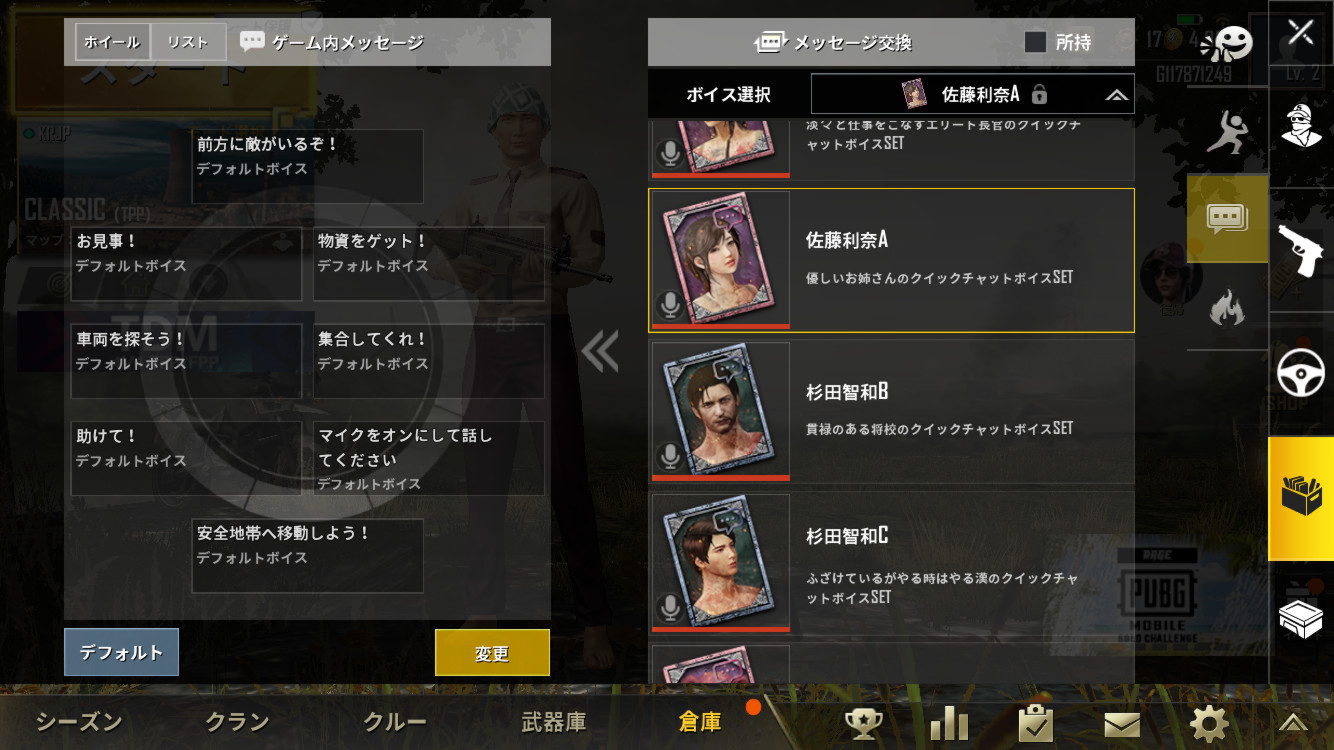Open the quick chat messages side tab

click(1227, 218)
